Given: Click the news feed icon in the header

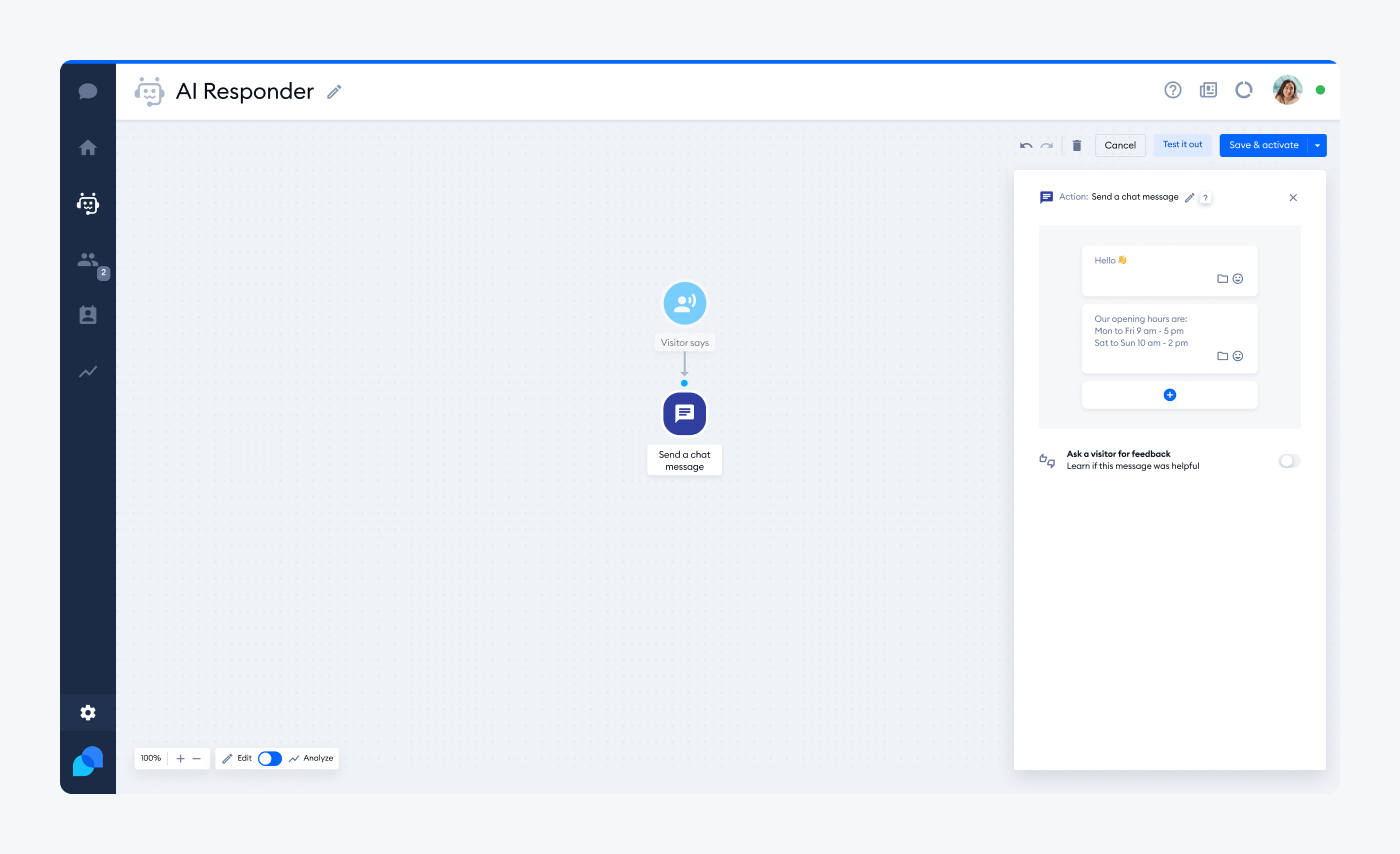Looking at the screenshot, I should tap(1208, 90).
